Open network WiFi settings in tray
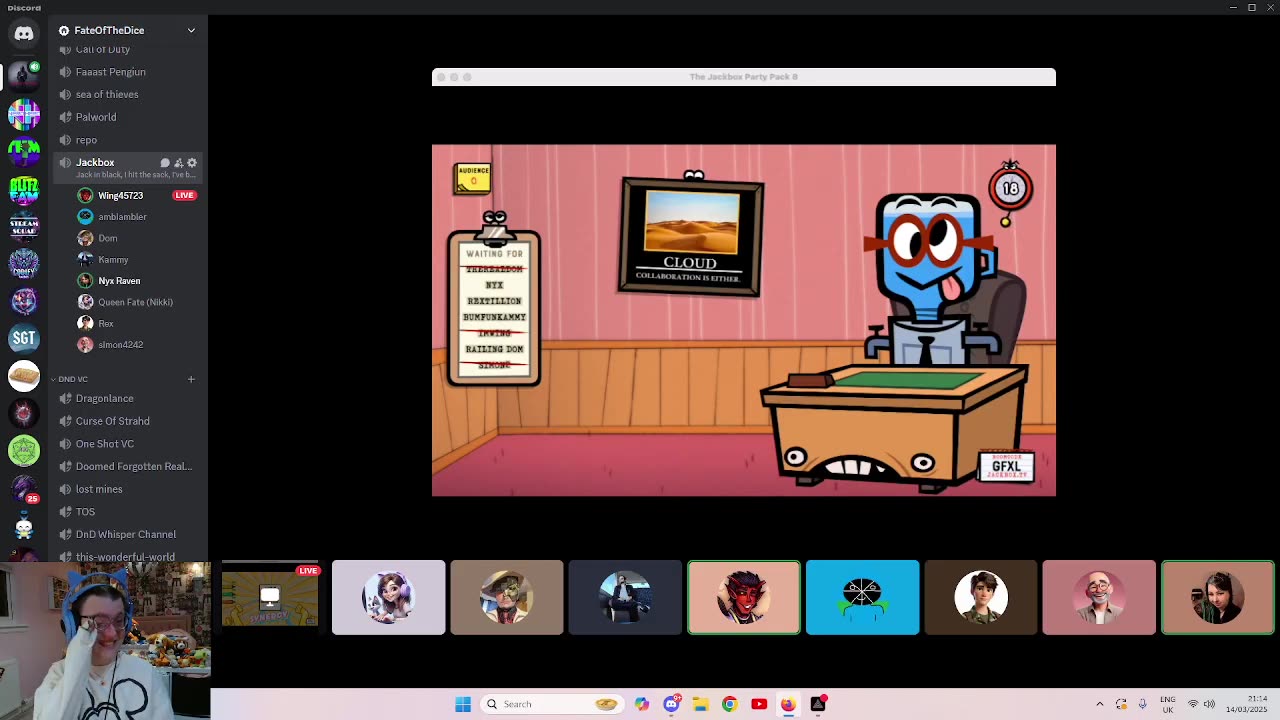This screenshot has height=720, width=1280. (1192, 704)
